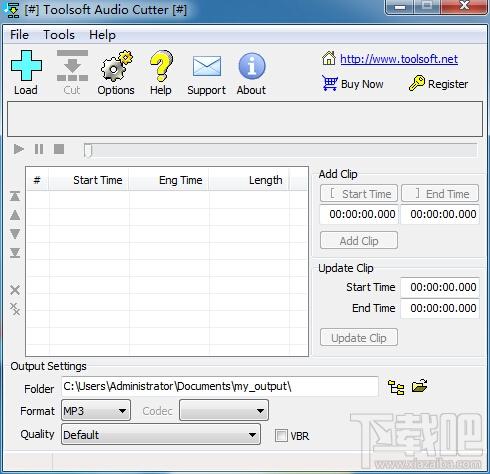Click the Support envelope icon
Viewport: 490px width, 474px height.
click(x=207, y=66)
